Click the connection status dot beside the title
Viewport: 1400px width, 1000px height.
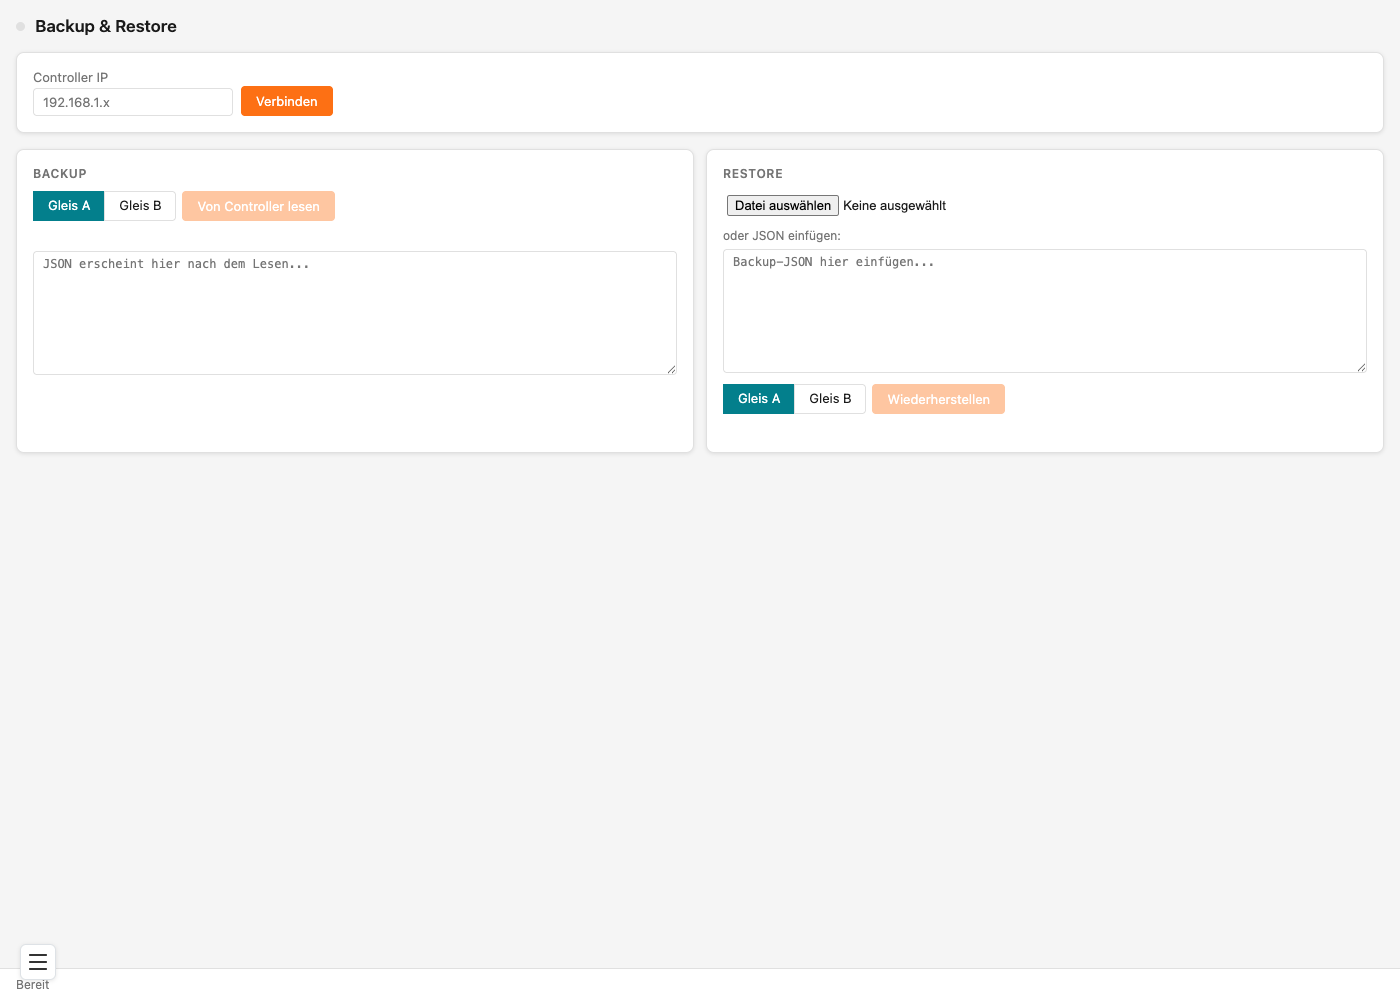coord(20,27)
